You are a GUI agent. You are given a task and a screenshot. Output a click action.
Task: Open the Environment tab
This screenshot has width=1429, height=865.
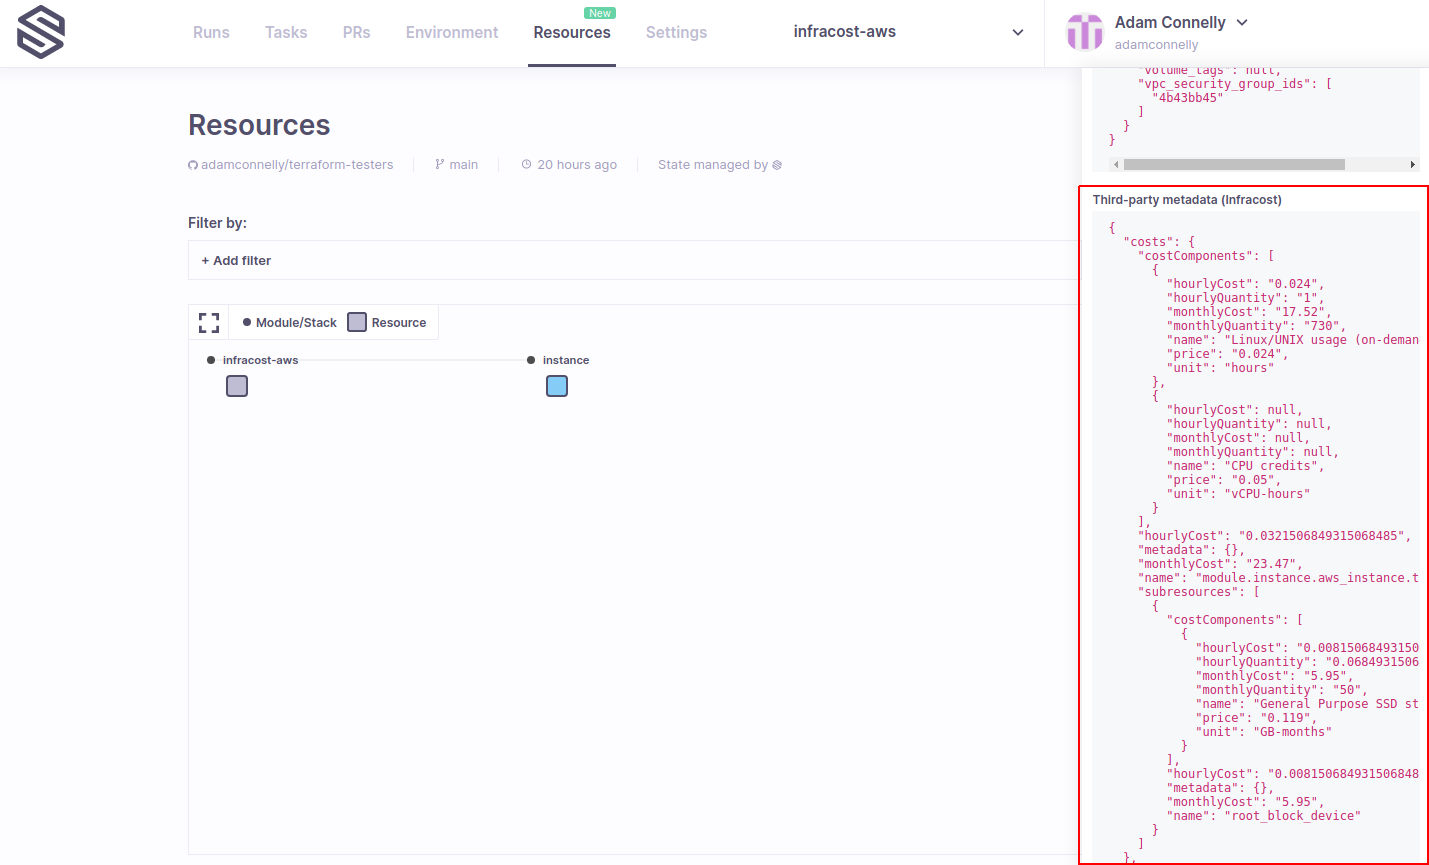(x=451, y=32)
